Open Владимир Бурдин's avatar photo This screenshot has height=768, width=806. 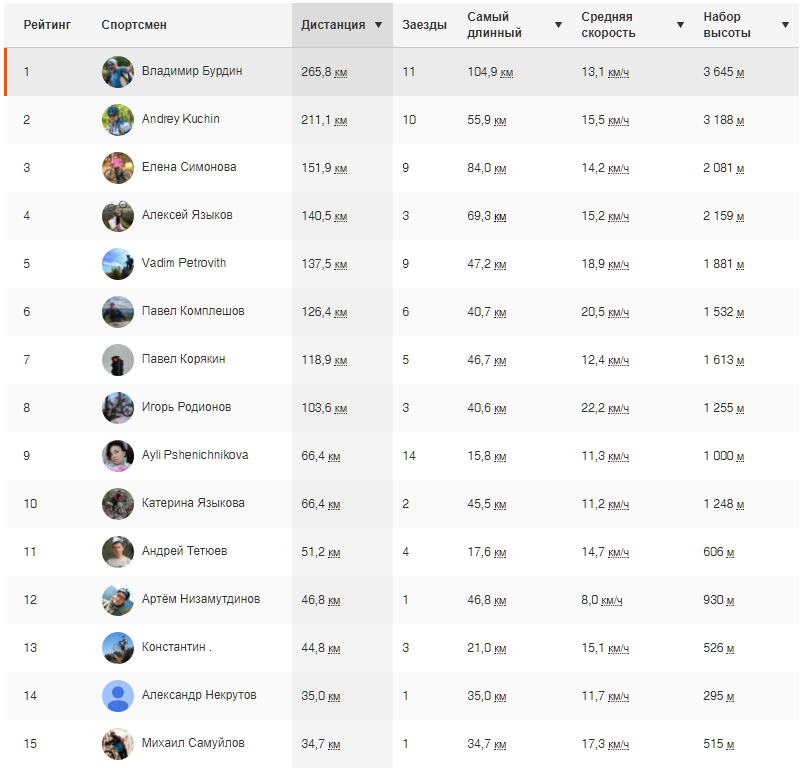point(118,72)
